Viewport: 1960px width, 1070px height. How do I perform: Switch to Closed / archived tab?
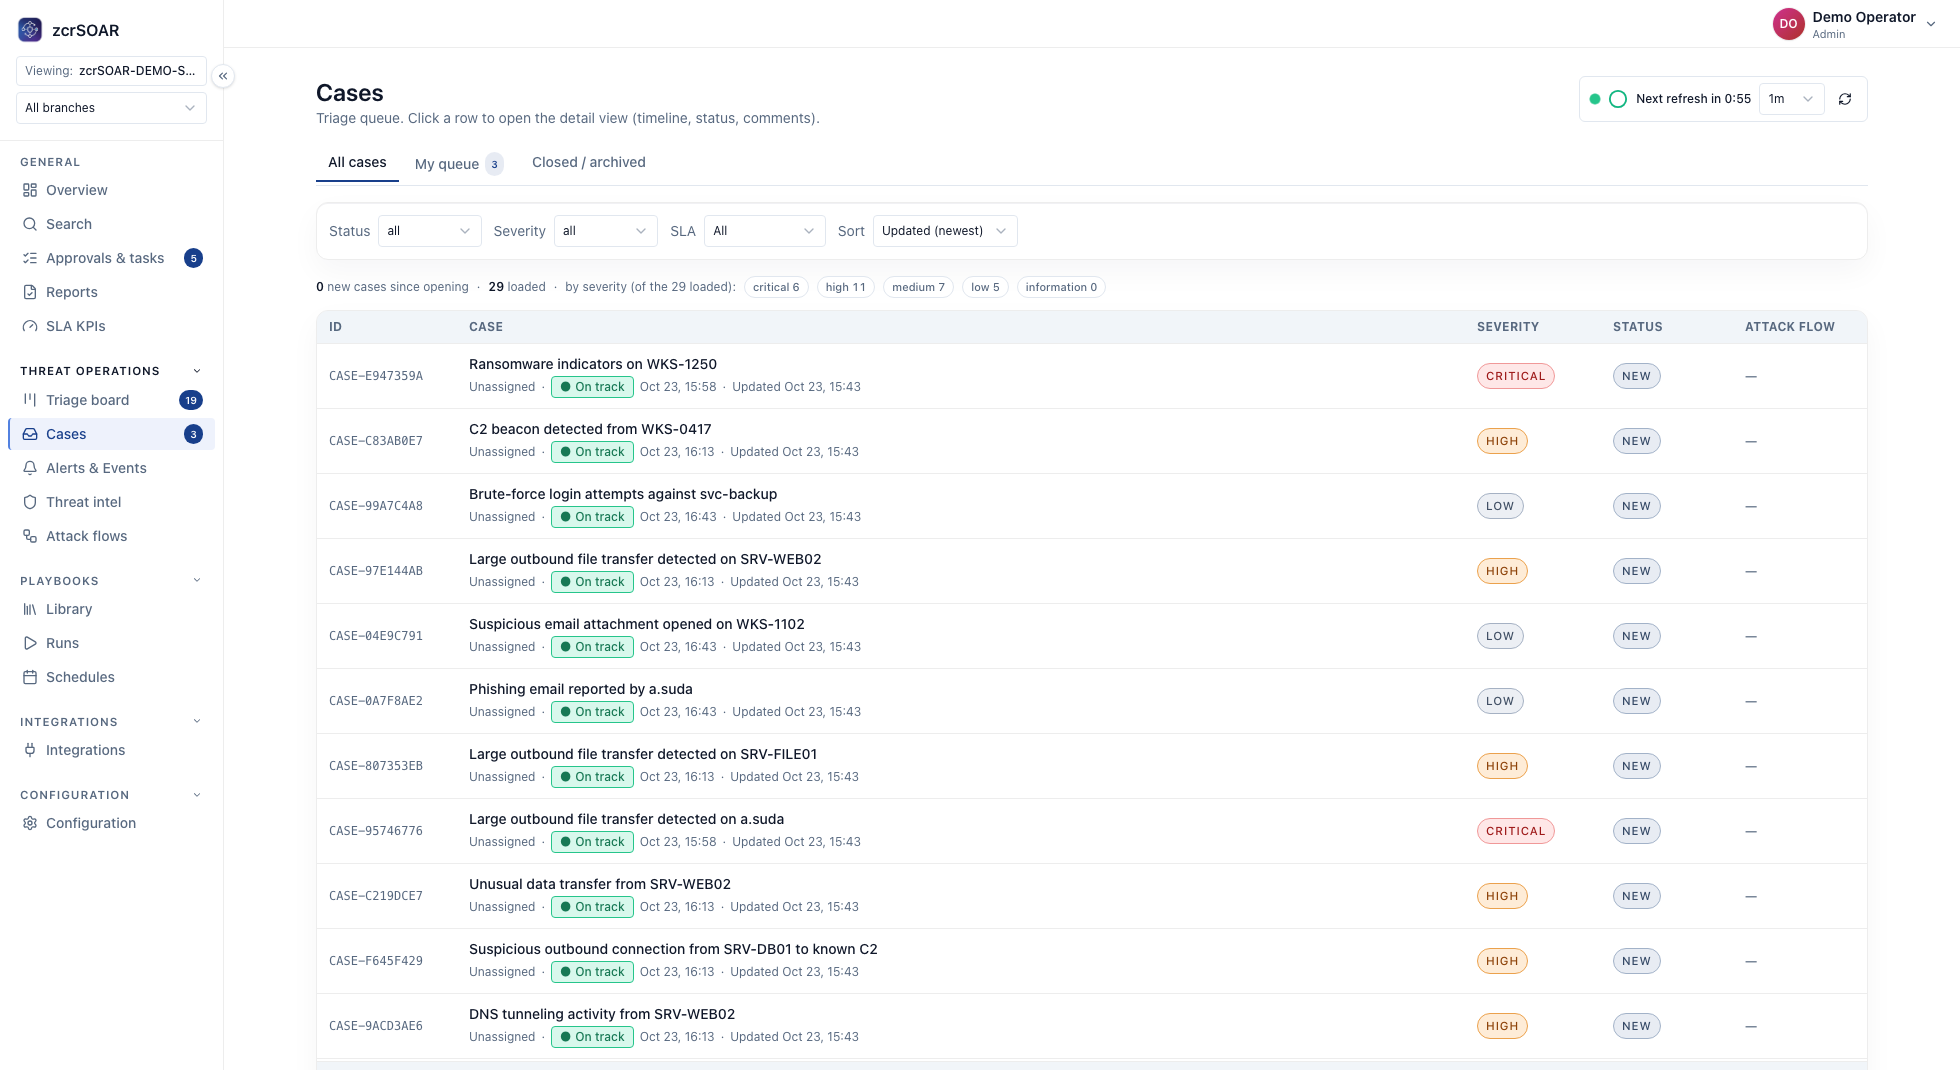click(589, 162)
